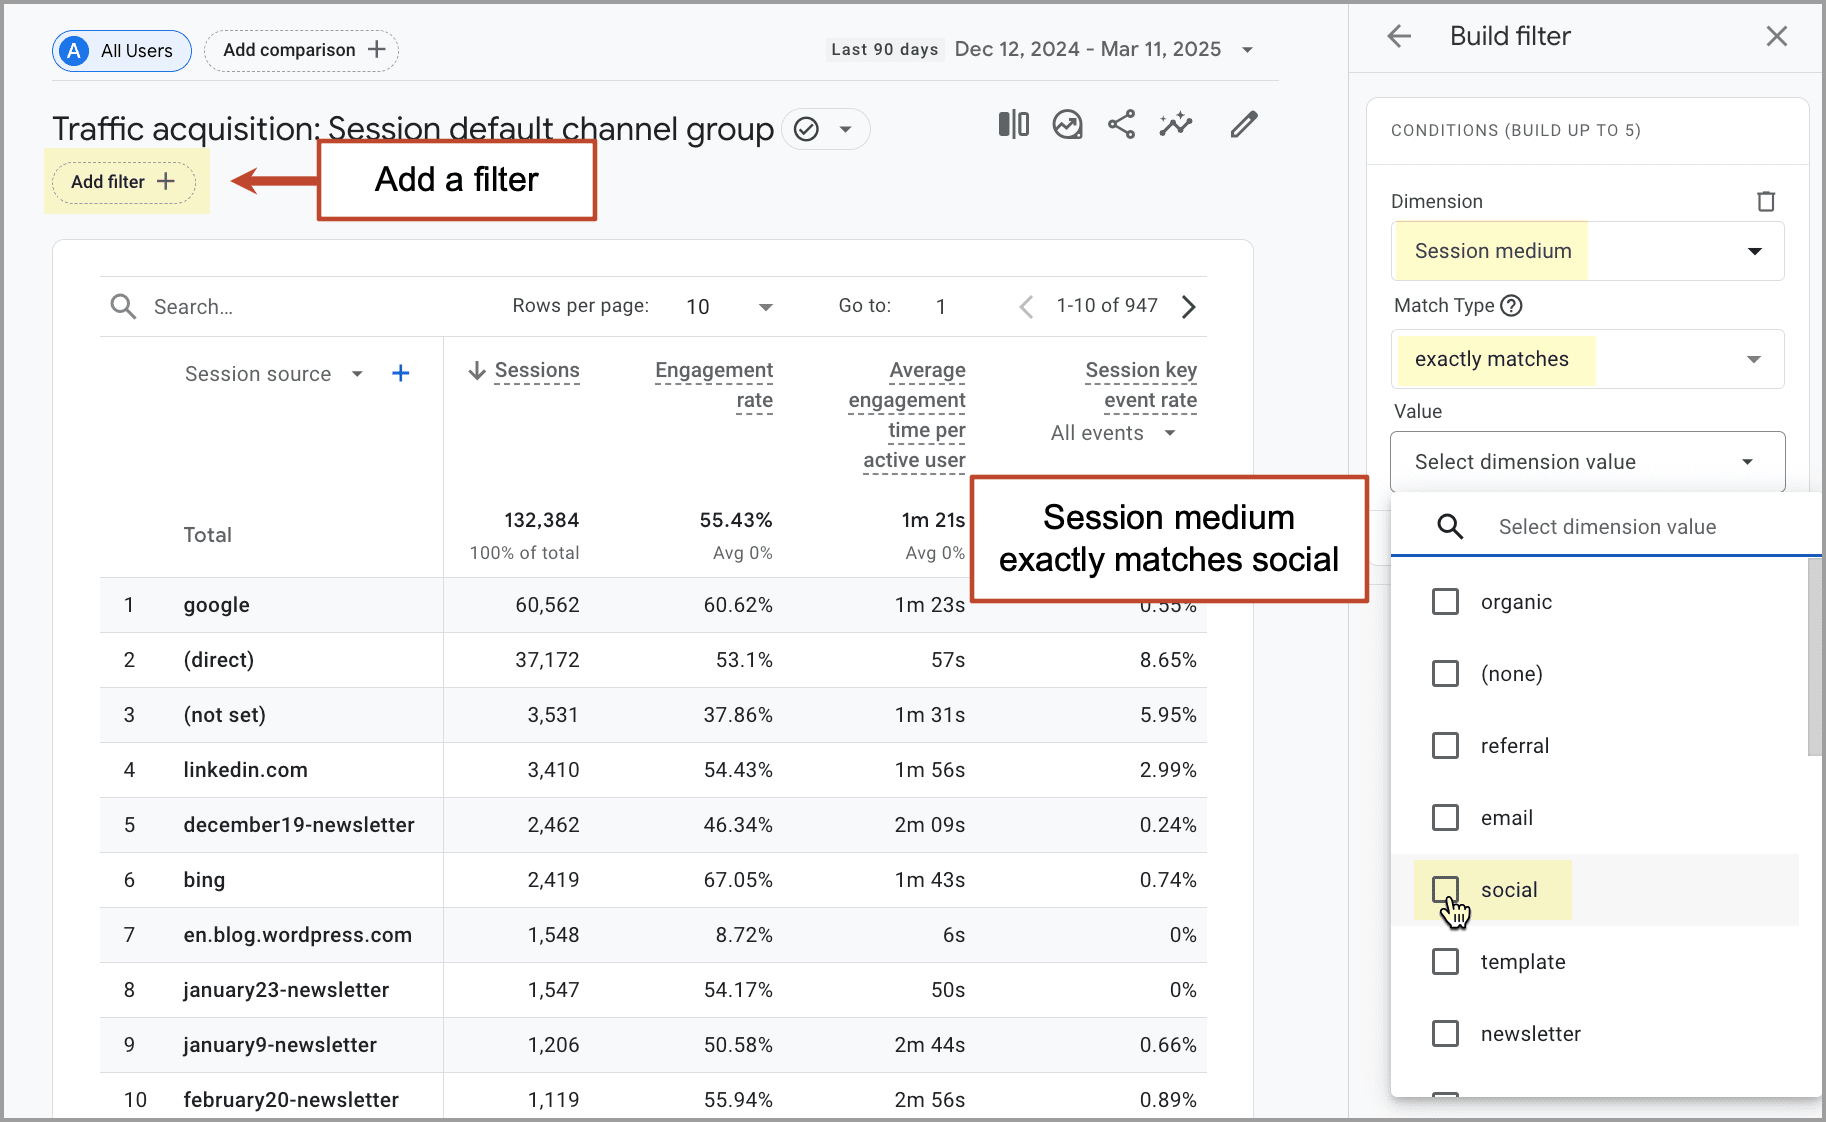
Task: Sort by Engagement rate column header
Action: 714,386
